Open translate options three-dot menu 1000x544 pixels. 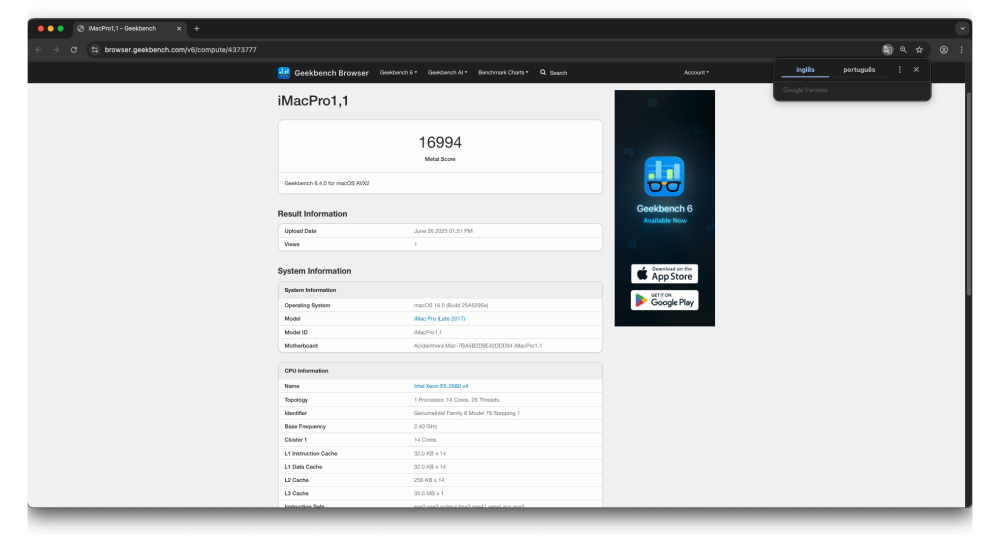900,70
